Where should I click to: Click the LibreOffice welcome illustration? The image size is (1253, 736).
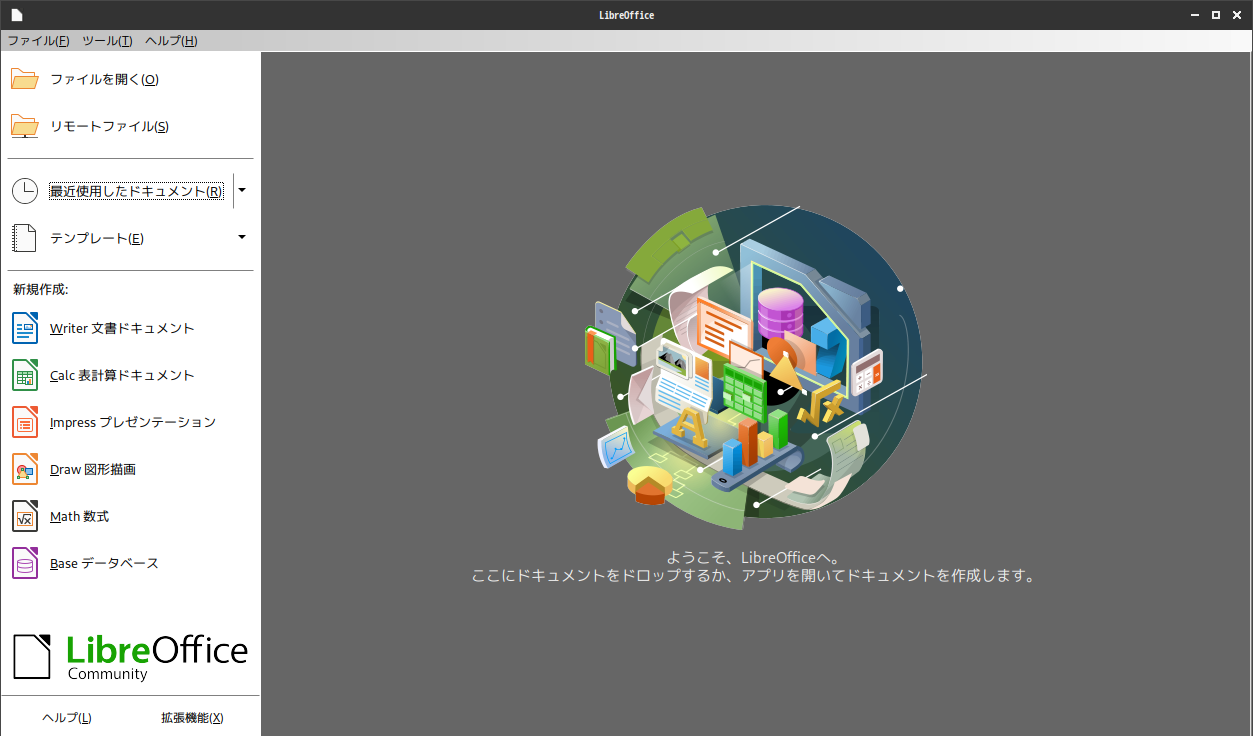coord(756,369)
